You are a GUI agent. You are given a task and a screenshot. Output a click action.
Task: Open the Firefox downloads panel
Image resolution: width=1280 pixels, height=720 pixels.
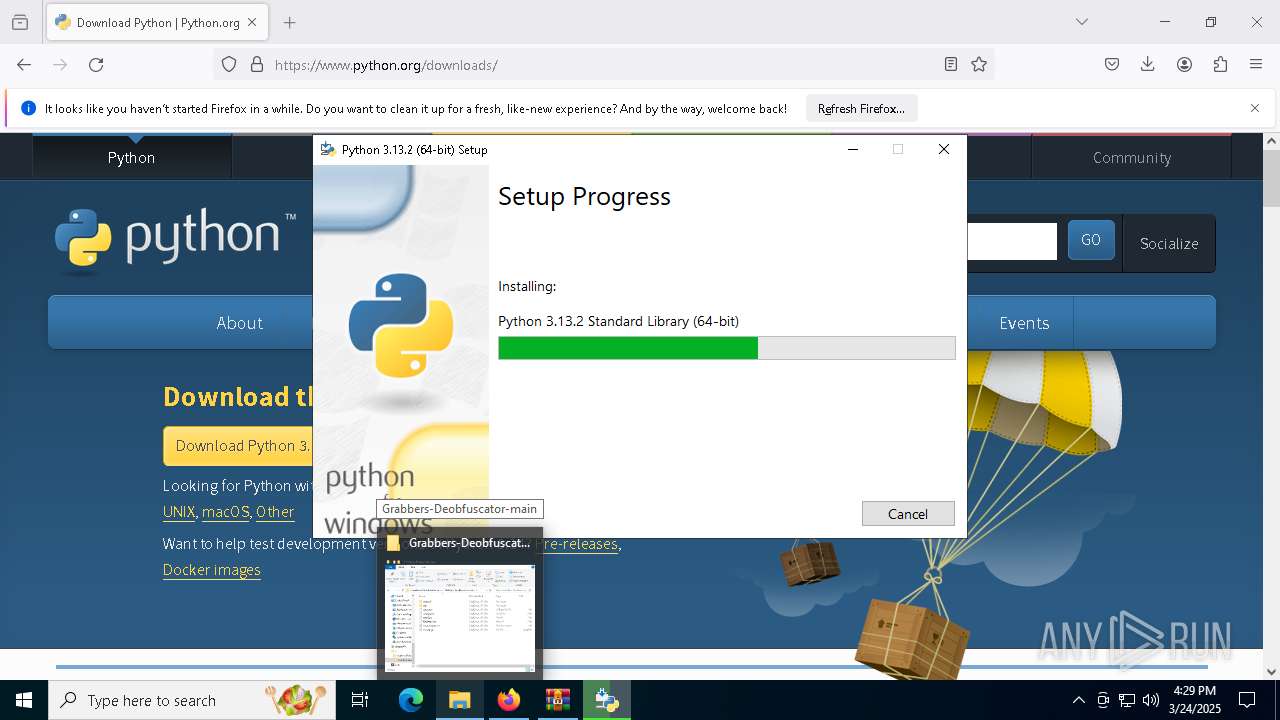coord(1148,65)
